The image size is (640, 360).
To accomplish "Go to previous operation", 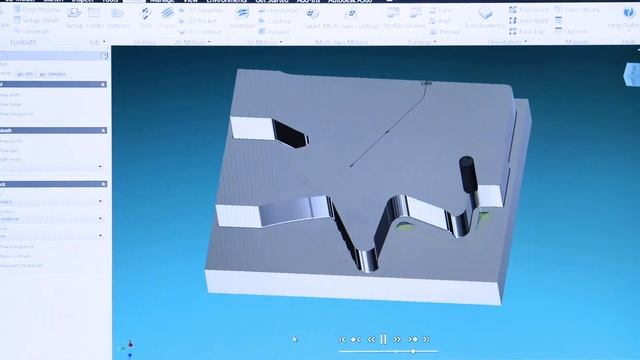I will [356, 339].
